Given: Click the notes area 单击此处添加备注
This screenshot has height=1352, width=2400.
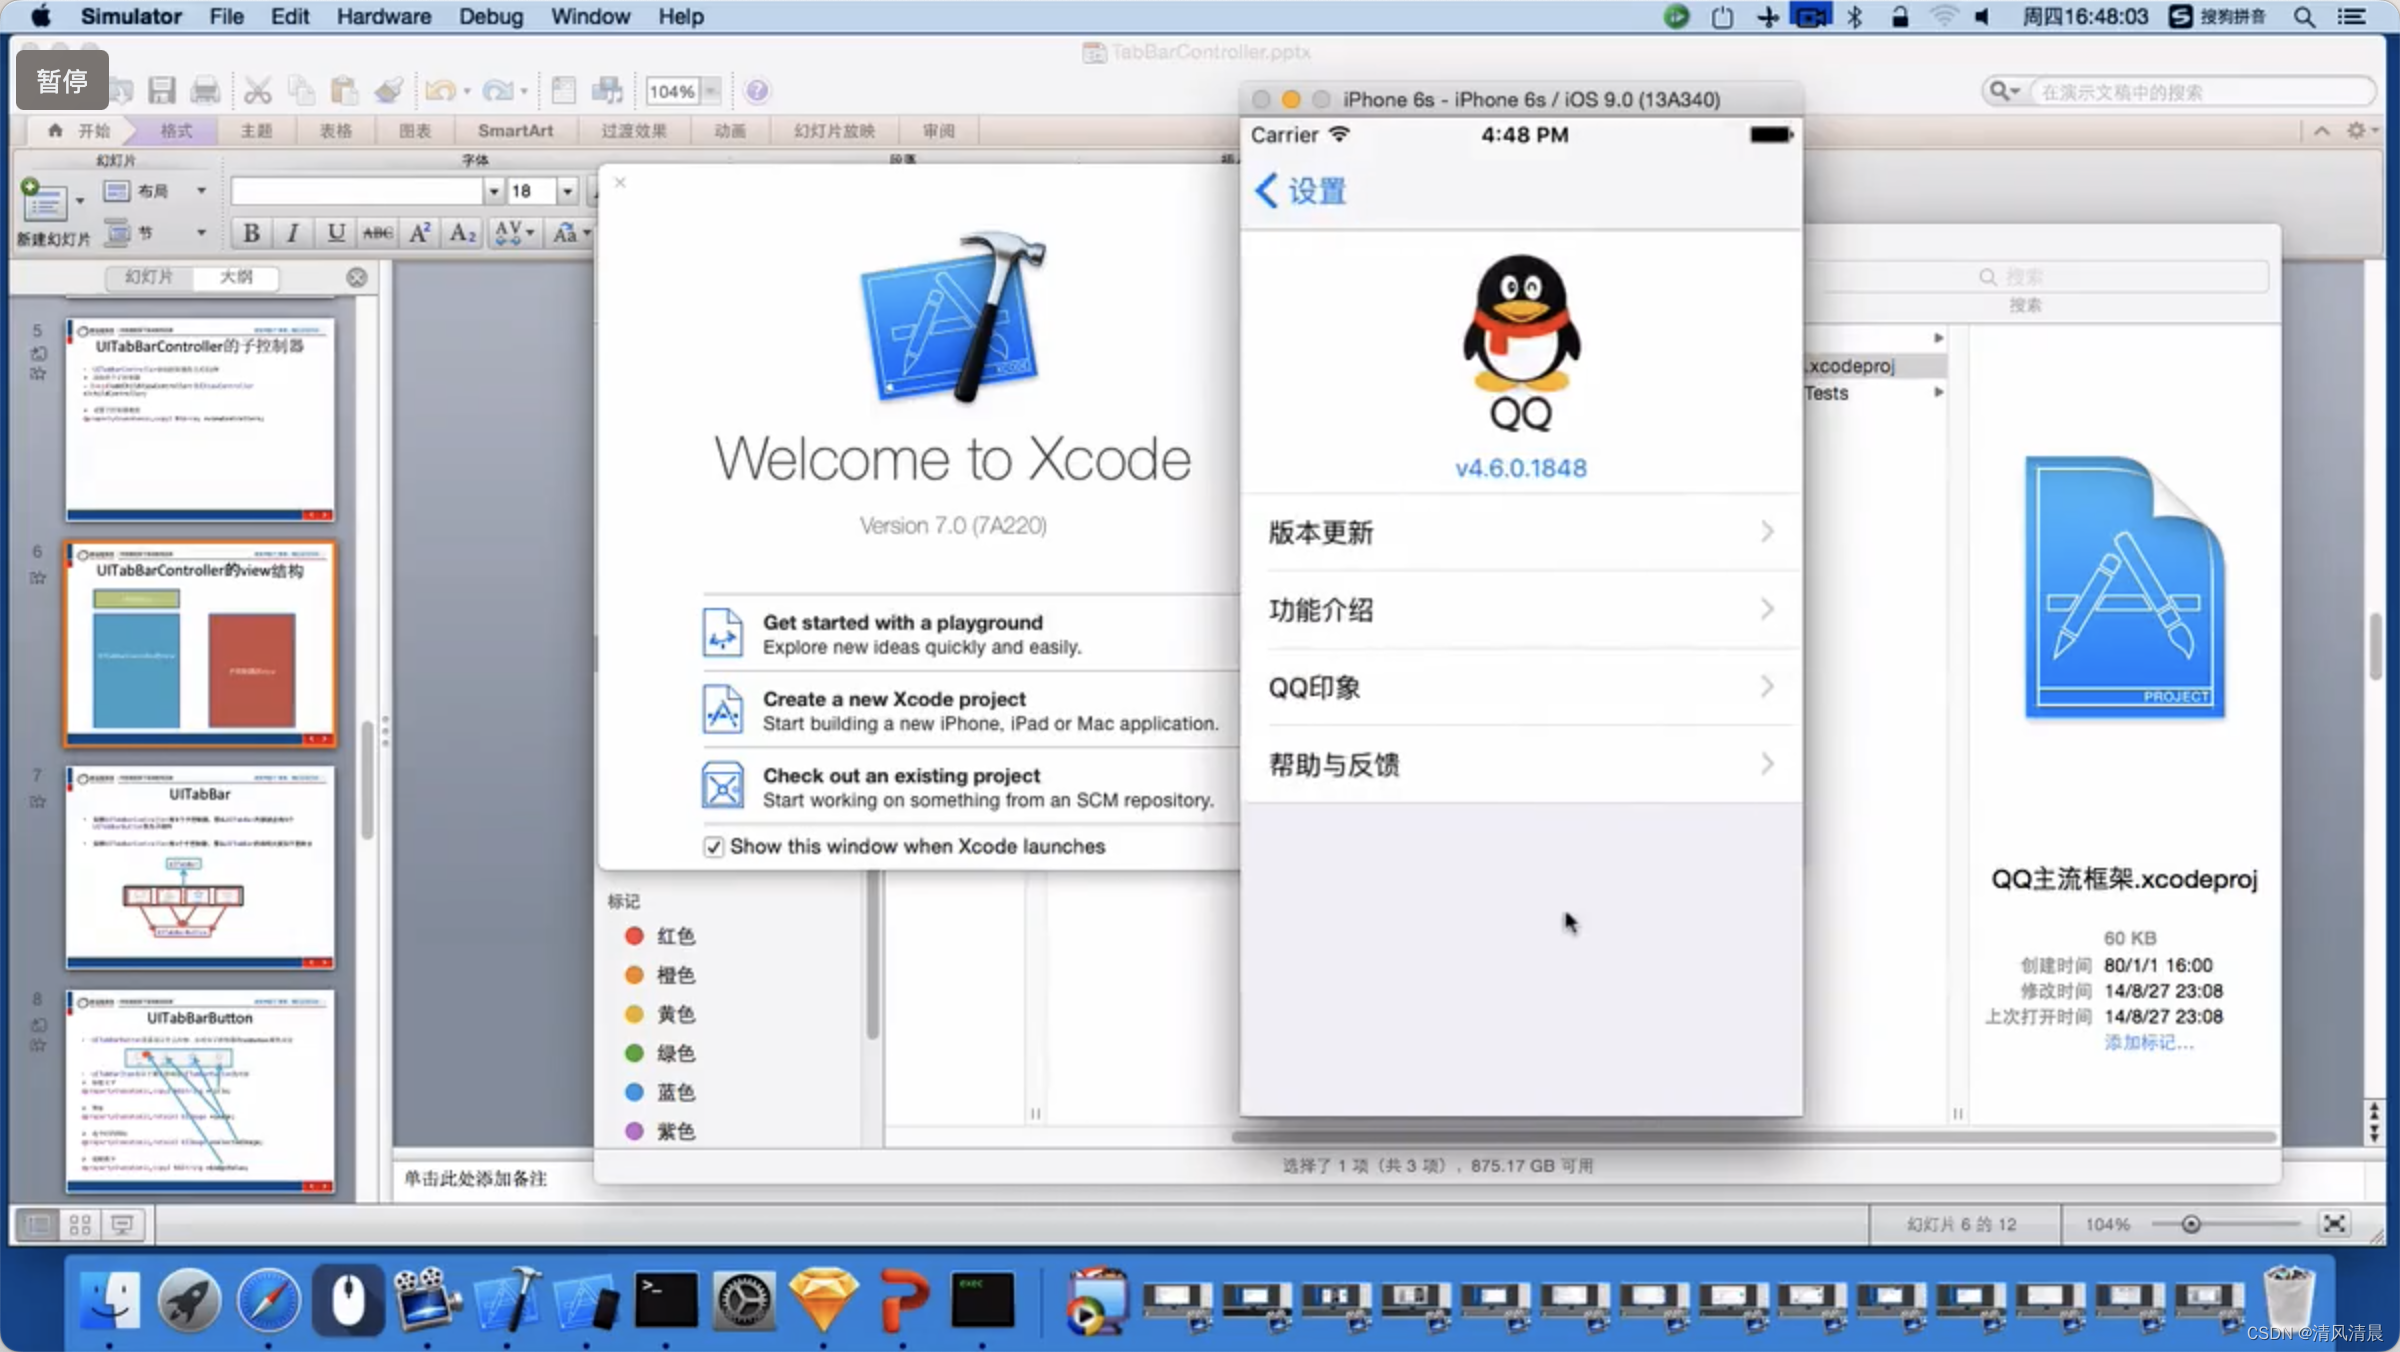Looking at the screenshot, I should coord(476,1178).
